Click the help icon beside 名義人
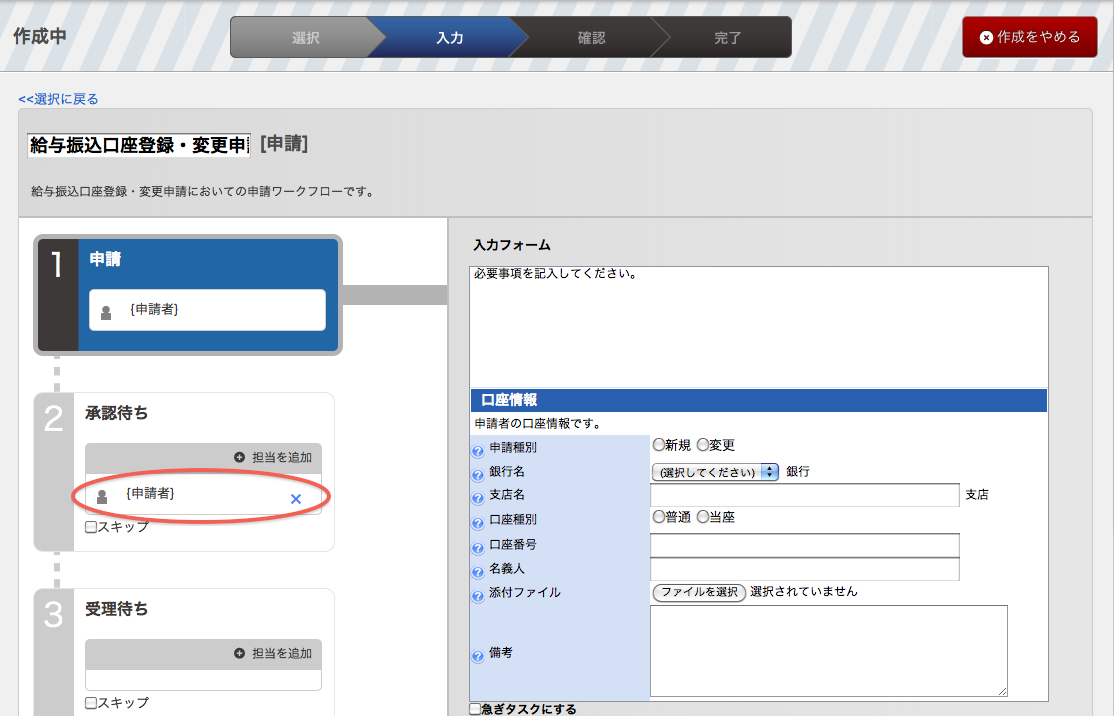This screenshot has width=1114, height=716. 477,573
